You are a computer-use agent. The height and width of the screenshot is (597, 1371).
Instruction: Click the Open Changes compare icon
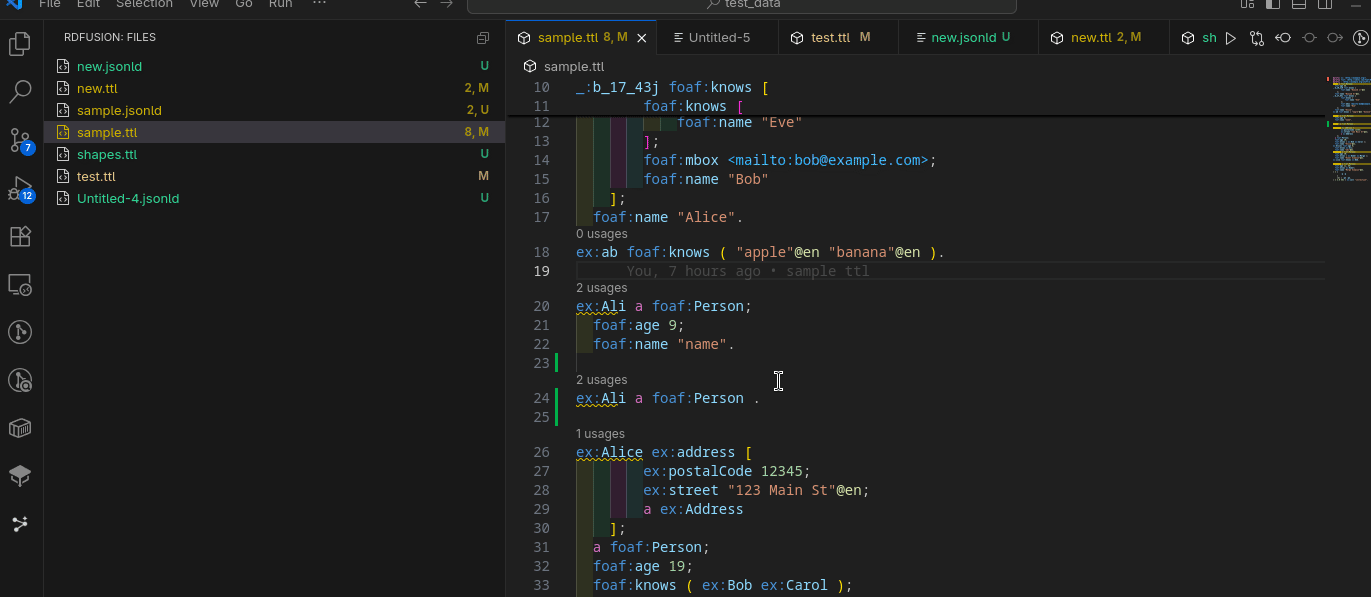1257,38
